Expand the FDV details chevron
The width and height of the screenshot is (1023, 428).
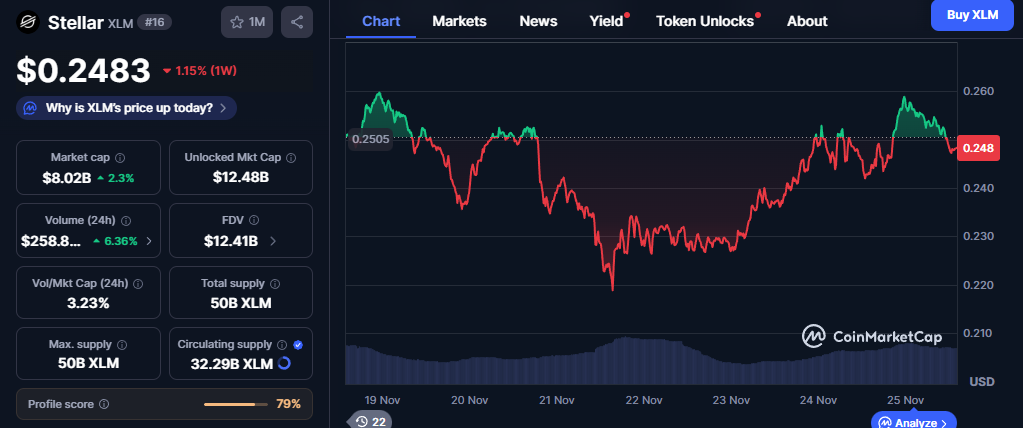tap(273, 241)
